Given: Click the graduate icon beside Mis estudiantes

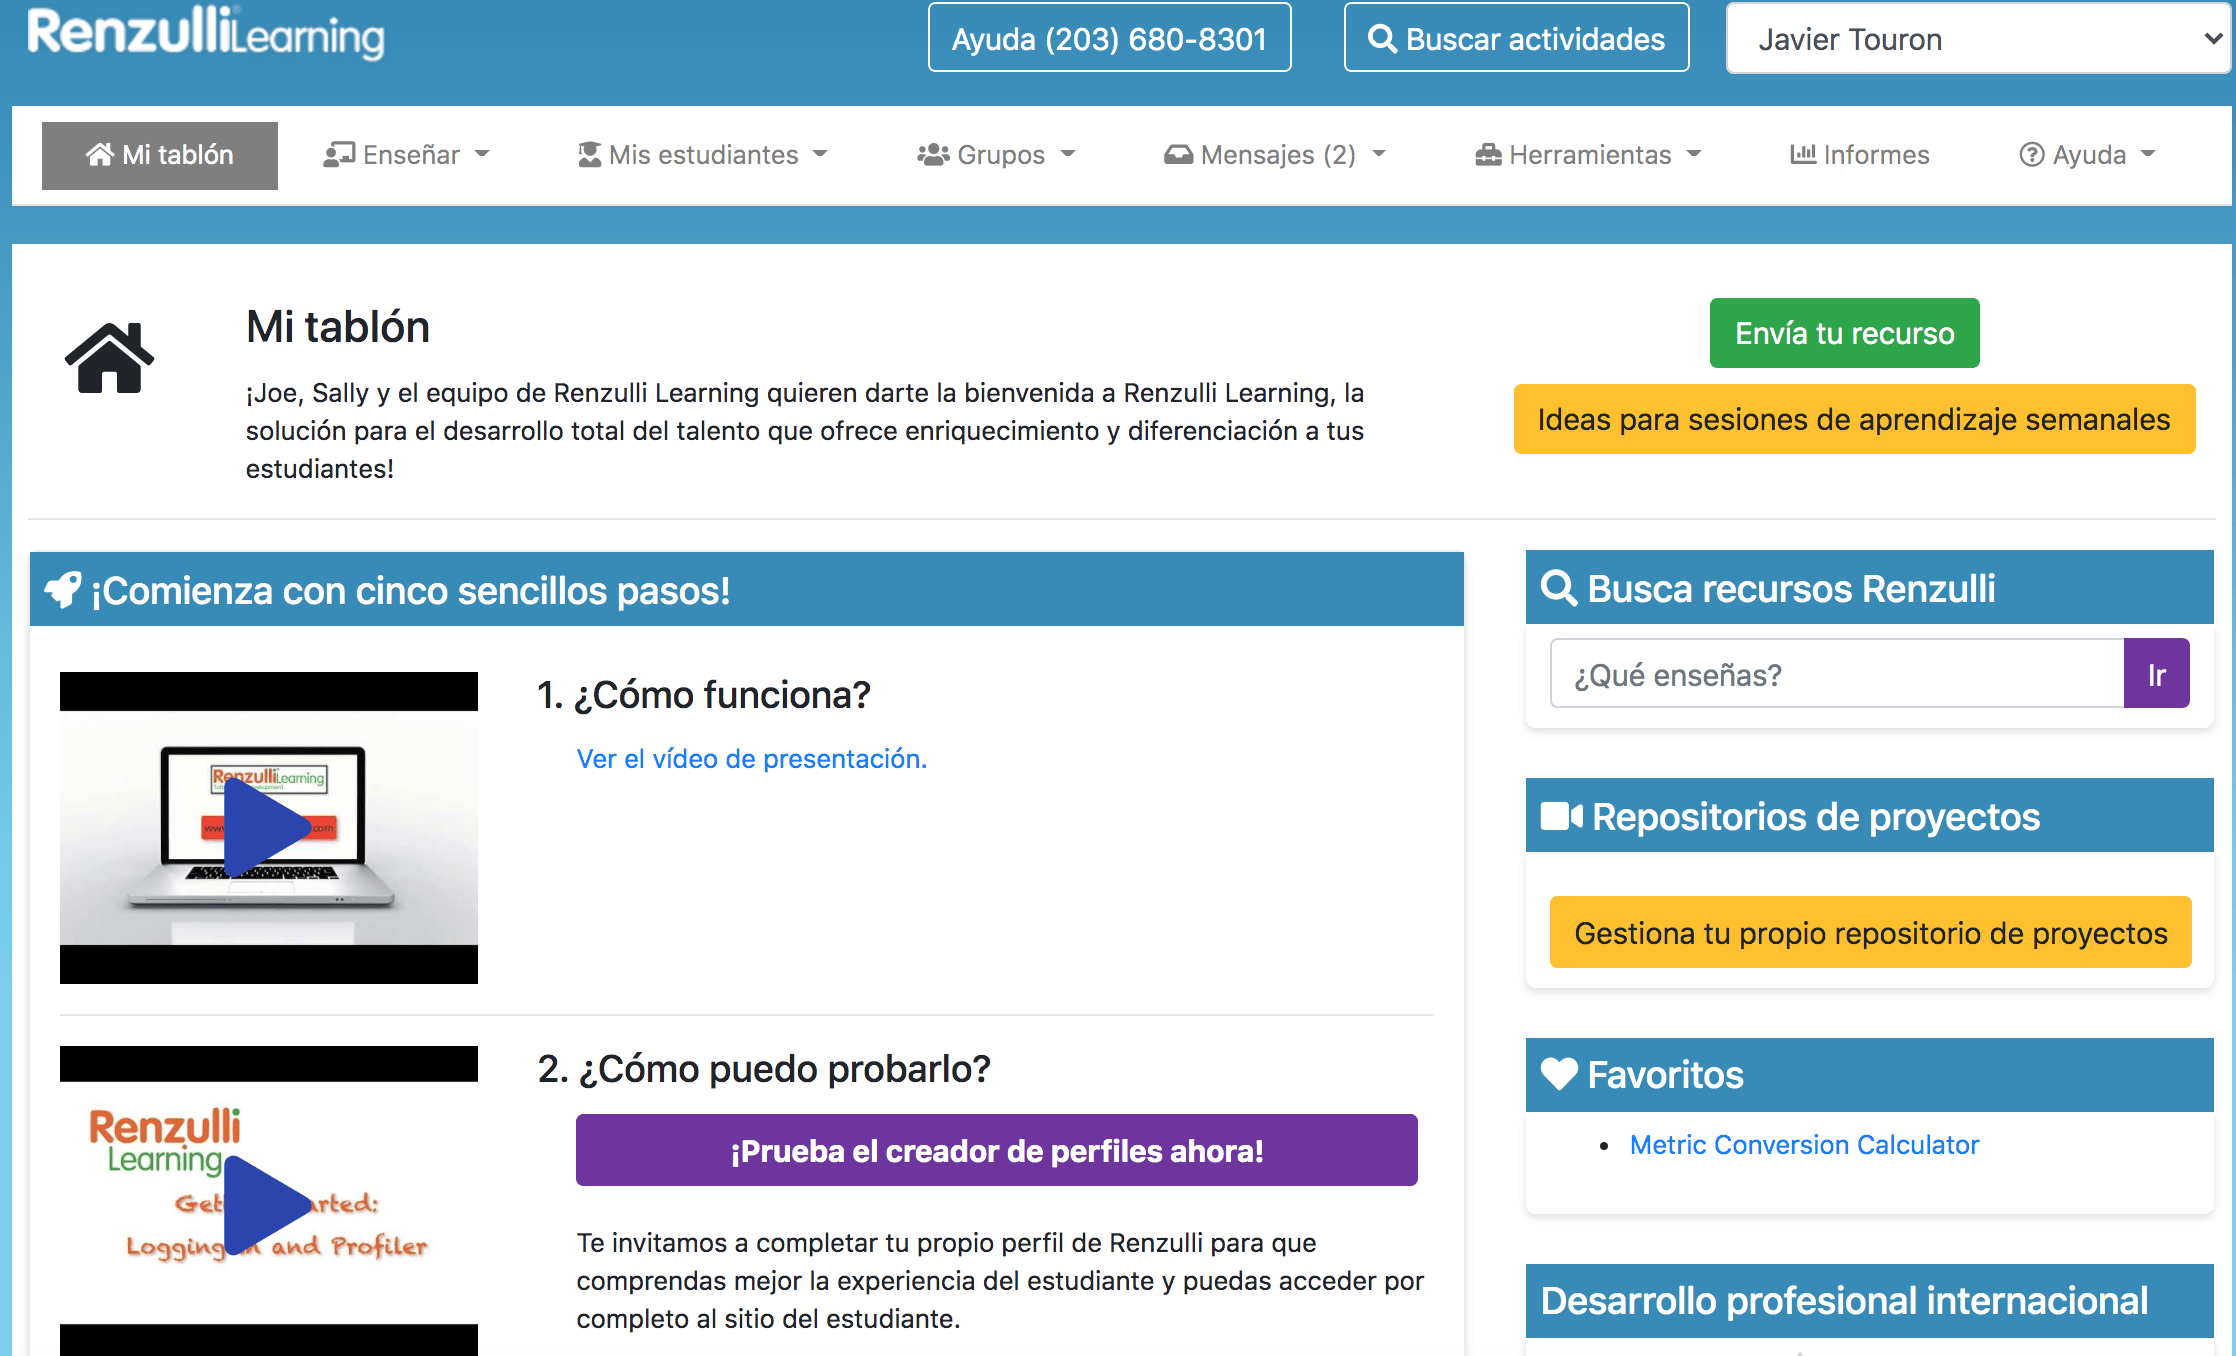Looking at the screenshot, I should (x=589, y=155).
